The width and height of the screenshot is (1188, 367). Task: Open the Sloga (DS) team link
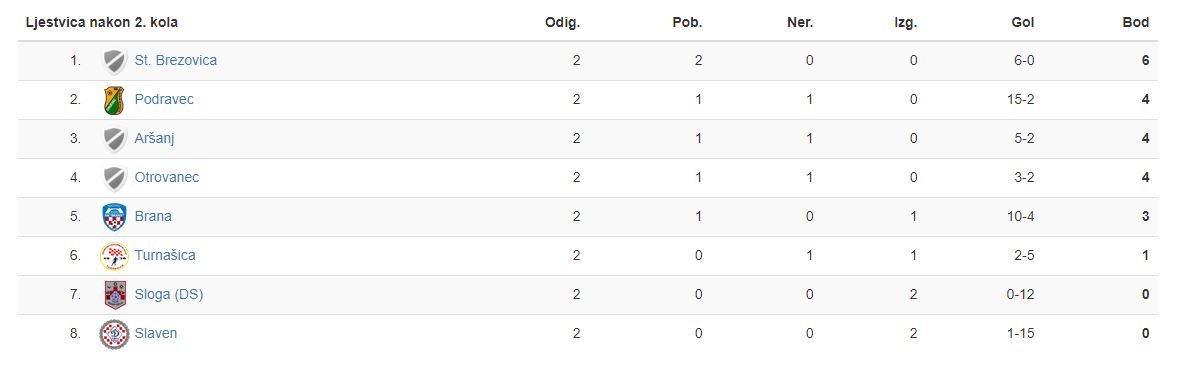pos(169,295)
